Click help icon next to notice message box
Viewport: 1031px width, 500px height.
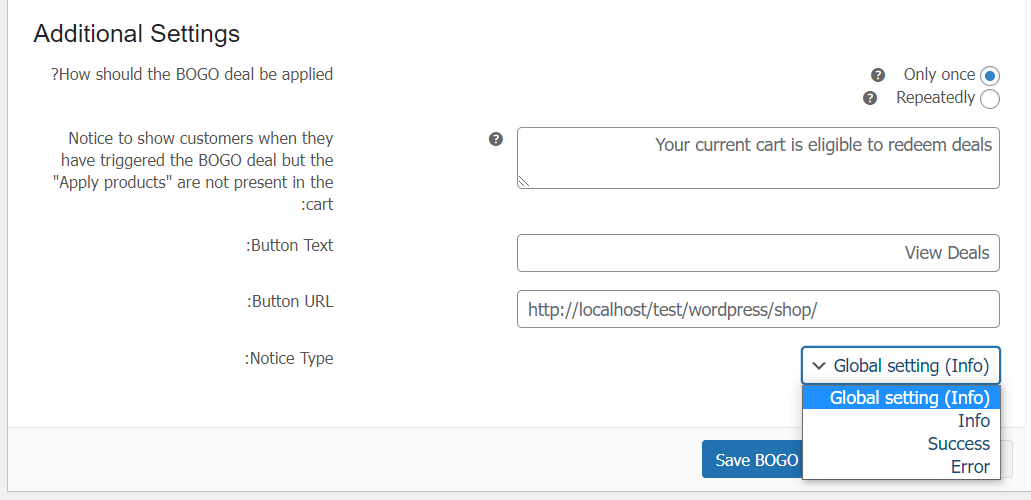coord(496,139)
